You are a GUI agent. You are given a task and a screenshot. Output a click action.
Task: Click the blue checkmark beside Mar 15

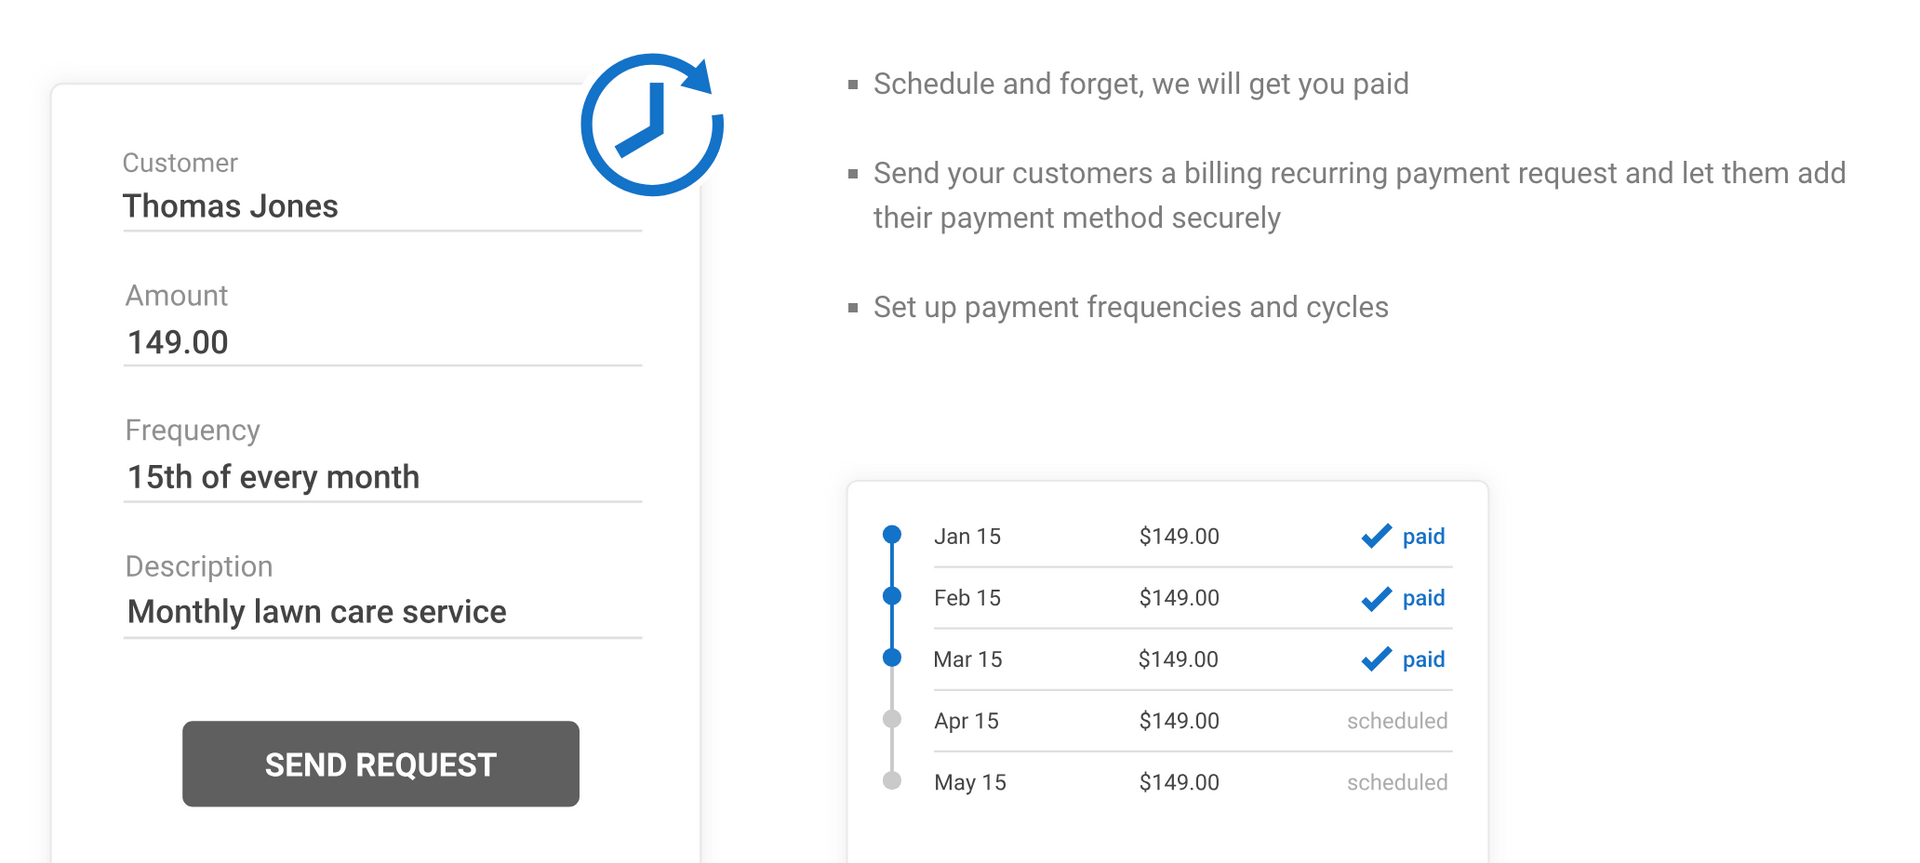point(1376,659)
